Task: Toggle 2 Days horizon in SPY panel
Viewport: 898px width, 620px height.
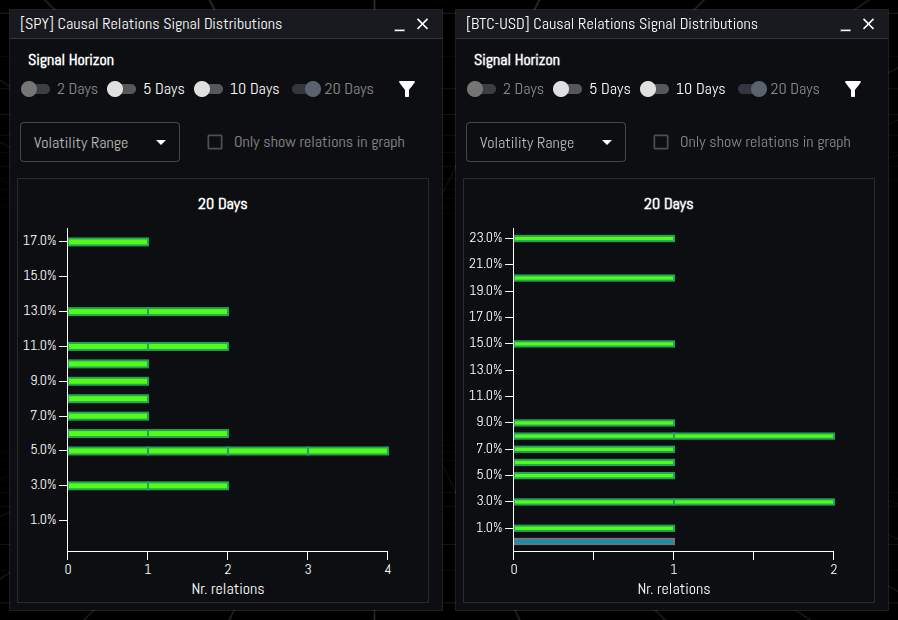Action: [x=36, y=89]
